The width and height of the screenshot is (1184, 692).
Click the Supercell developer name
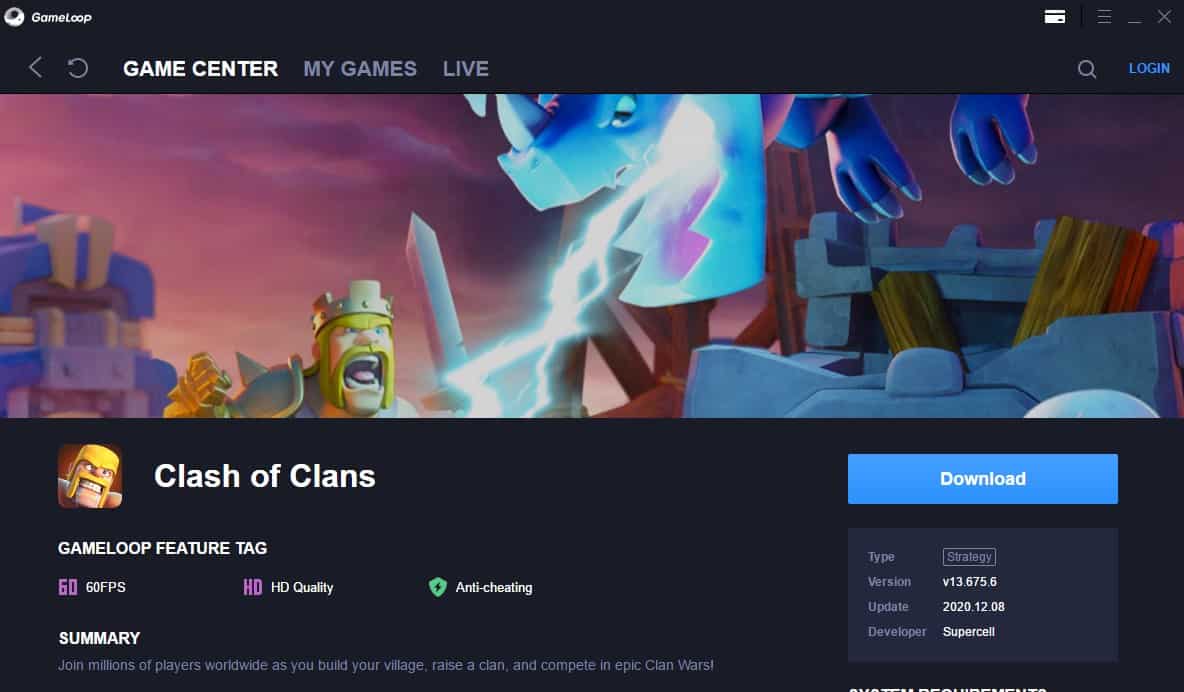(968, 632)
